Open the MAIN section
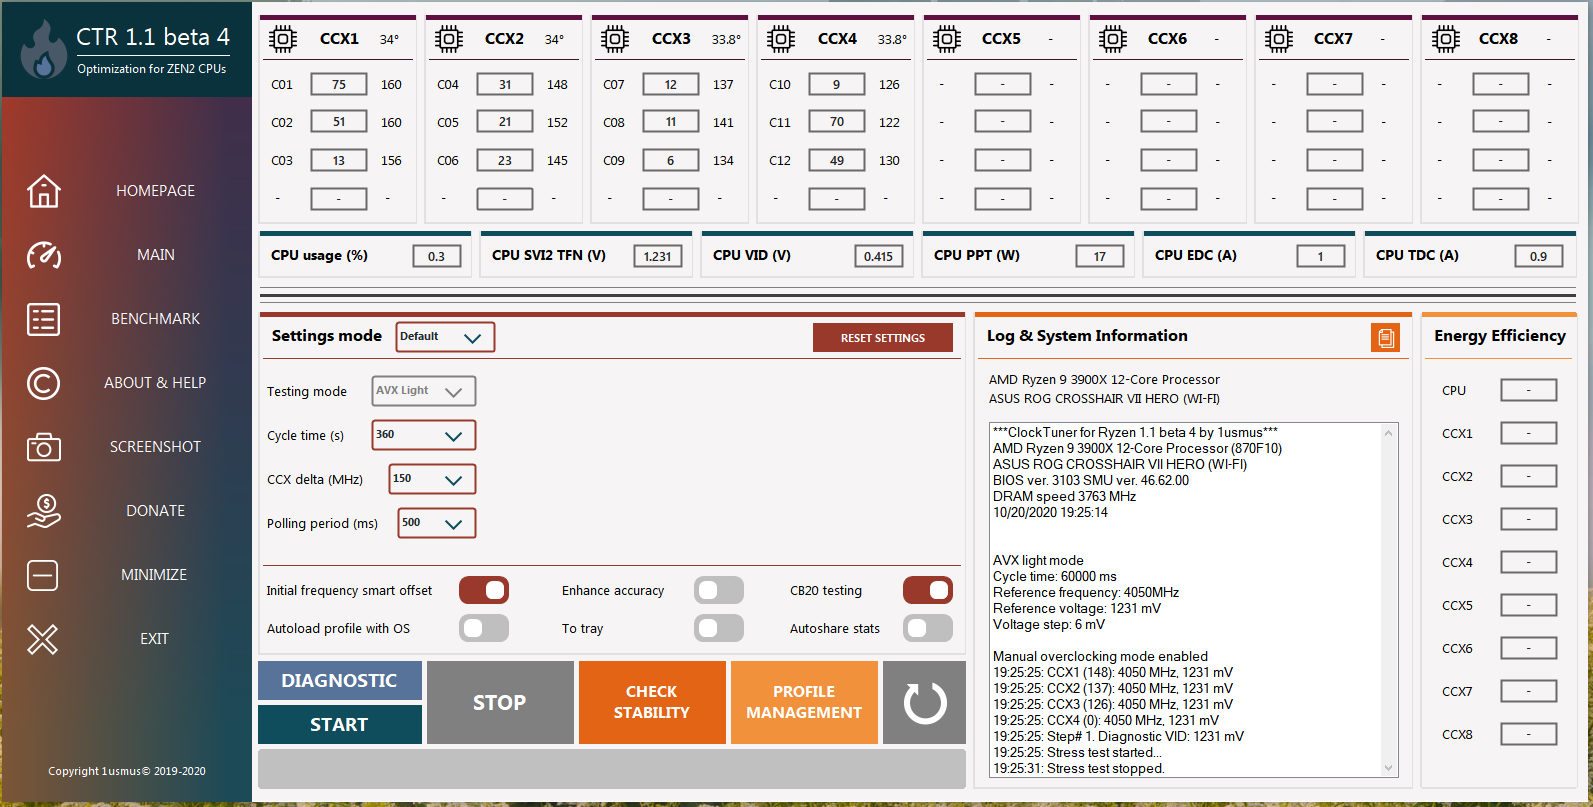Viewport: 1593px width, 807px height. (x=155, y=255)
